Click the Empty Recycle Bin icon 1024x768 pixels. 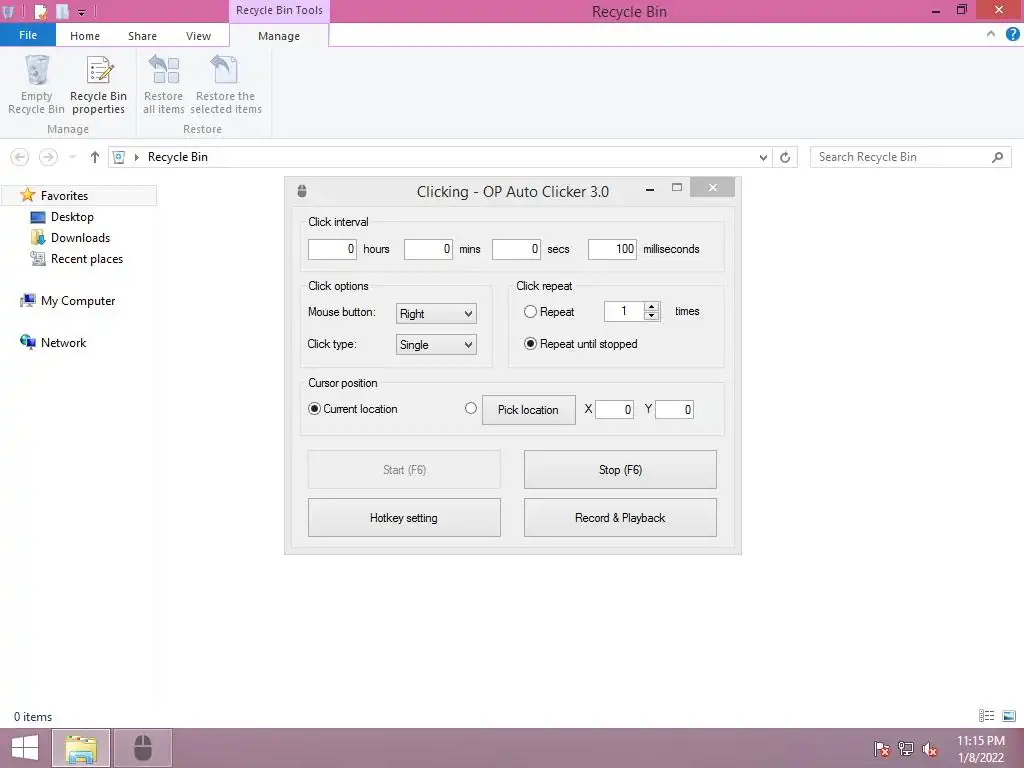point(37,71)
